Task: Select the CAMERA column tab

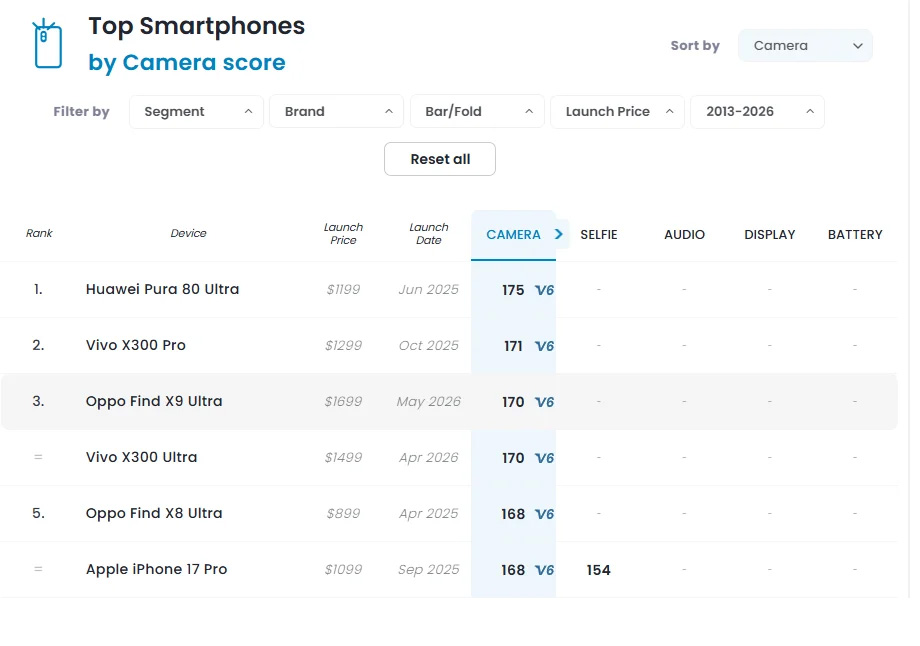Action: [513, 235]
